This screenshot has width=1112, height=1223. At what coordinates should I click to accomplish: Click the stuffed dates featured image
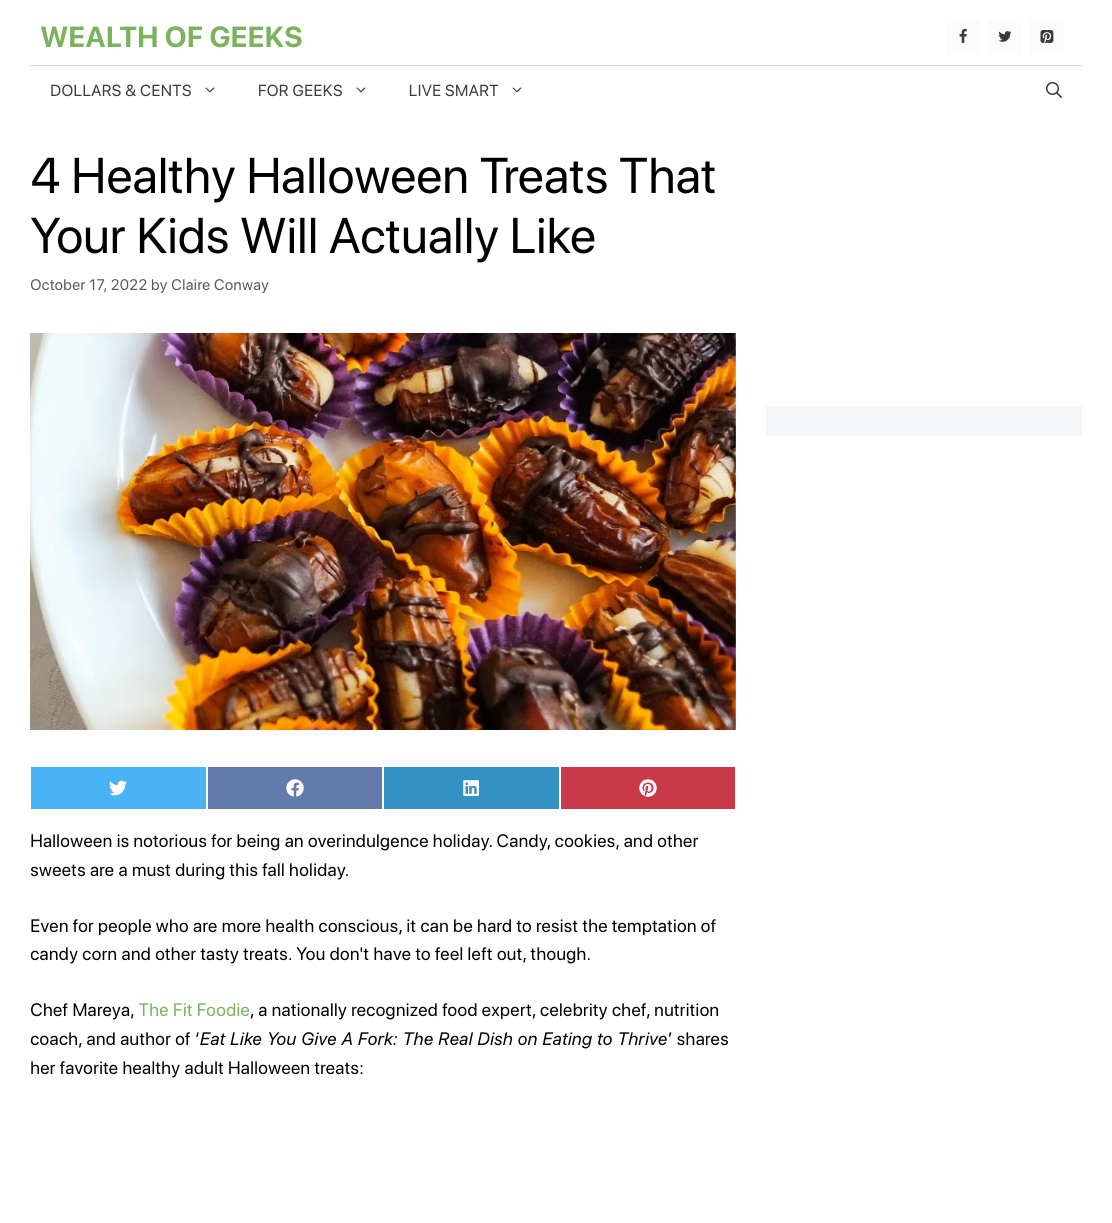[383, 531]
